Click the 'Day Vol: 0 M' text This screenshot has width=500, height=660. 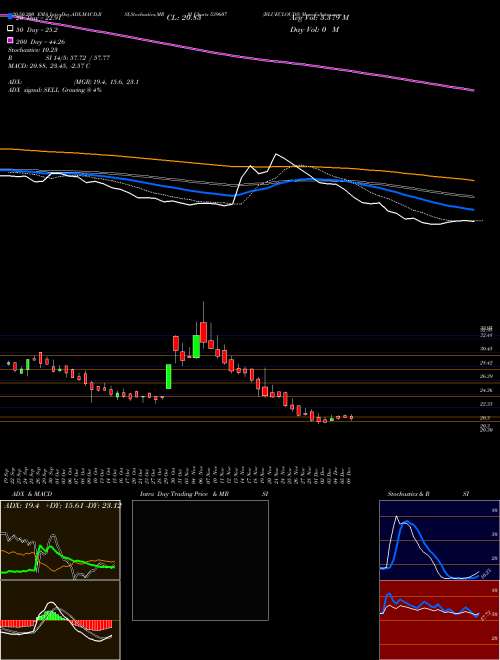[x=314, y=29]
